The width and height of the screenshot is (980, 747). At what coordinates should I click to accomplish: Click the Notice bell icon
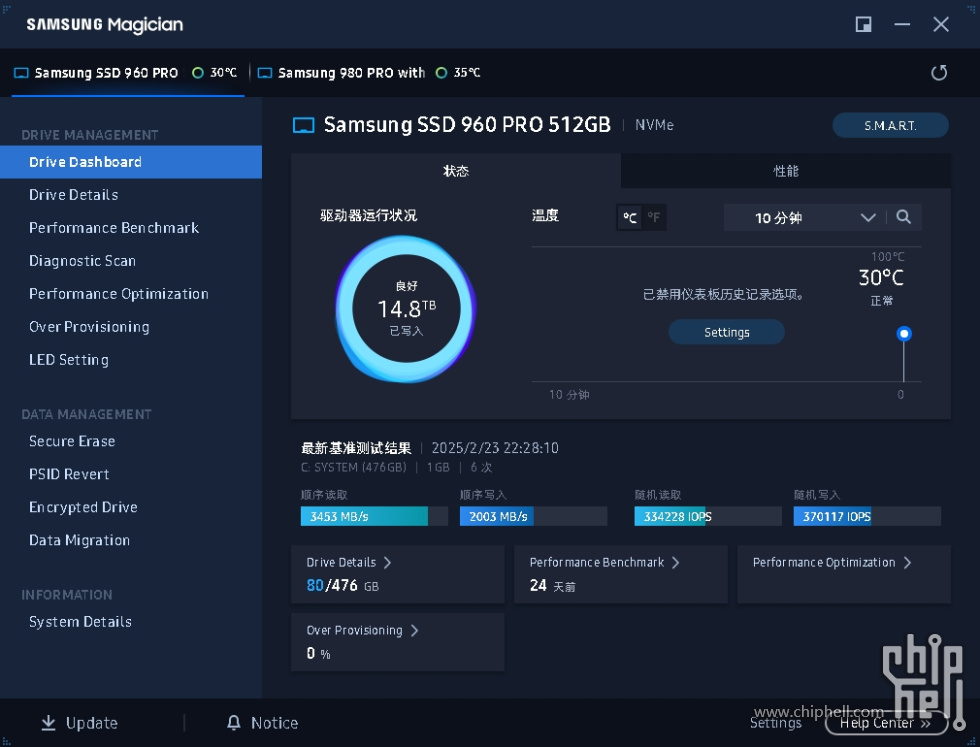233,723
